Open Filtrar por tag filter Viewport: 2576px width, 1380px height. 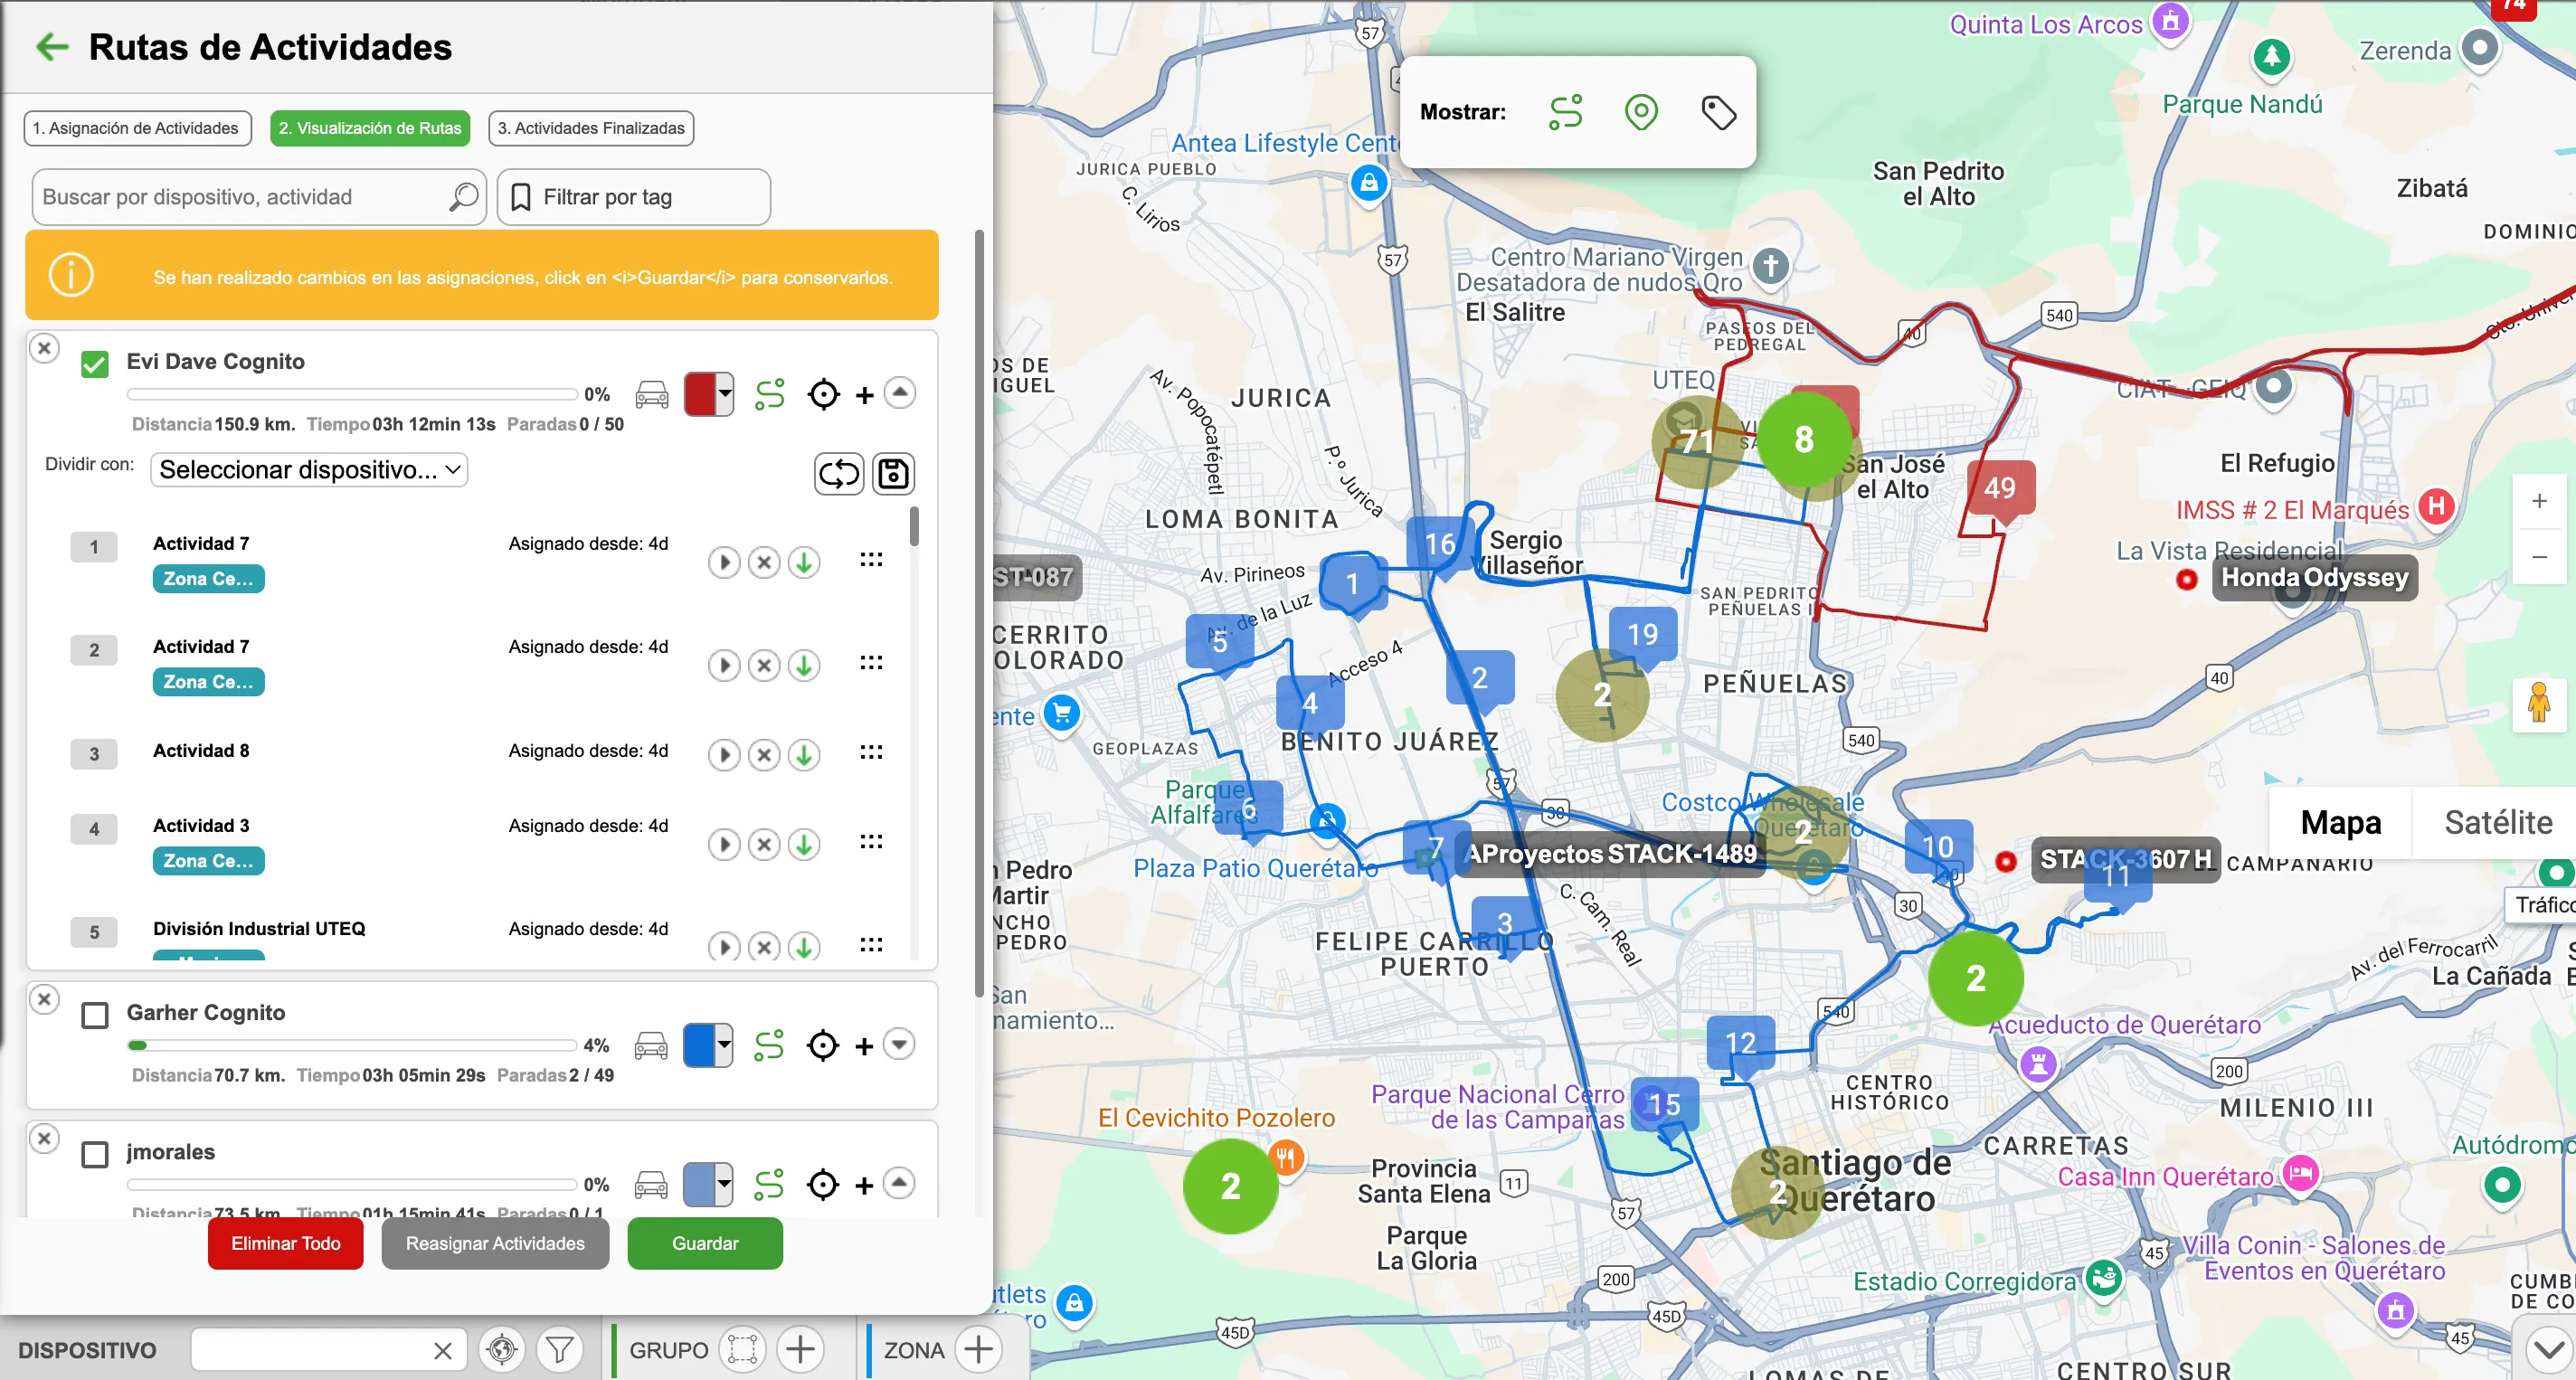(633, 196)
